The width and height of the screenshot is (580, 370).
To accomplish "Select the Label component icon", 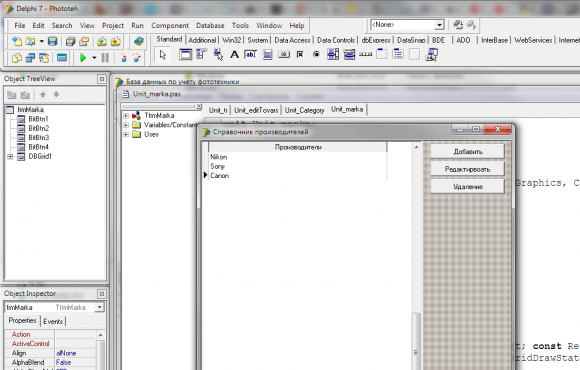I will pos(234,55).
